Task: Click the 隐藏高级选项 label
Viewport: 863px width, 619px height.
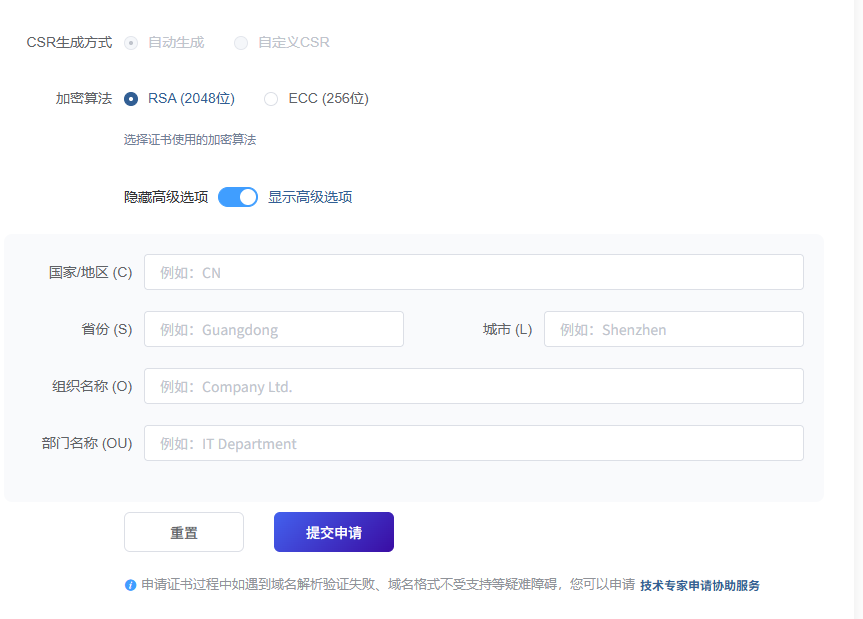Action: click(166, 197)
